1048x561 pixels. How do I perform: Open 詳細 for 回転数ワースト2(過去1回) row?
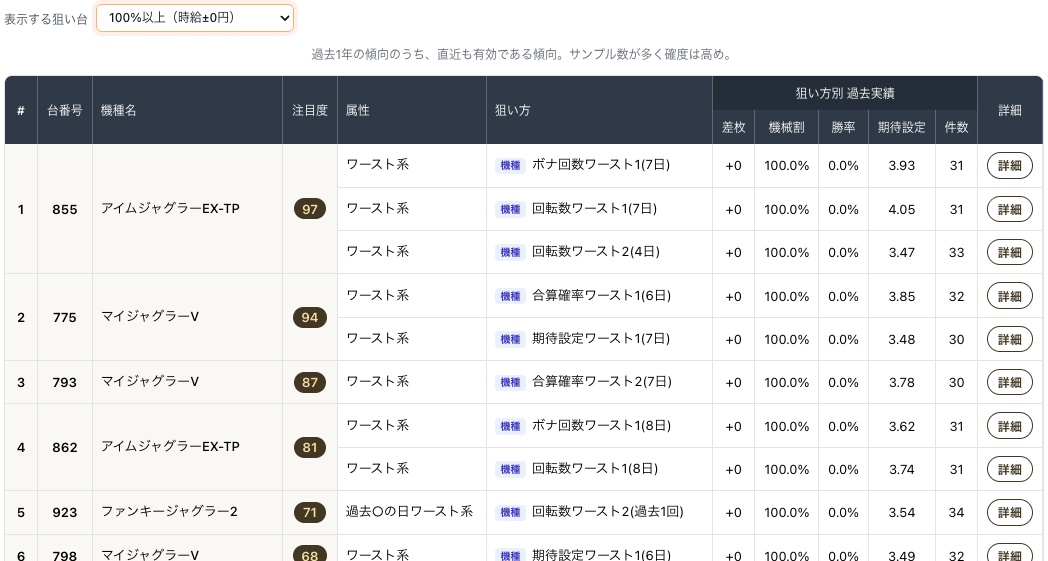tap(1009, 512)
